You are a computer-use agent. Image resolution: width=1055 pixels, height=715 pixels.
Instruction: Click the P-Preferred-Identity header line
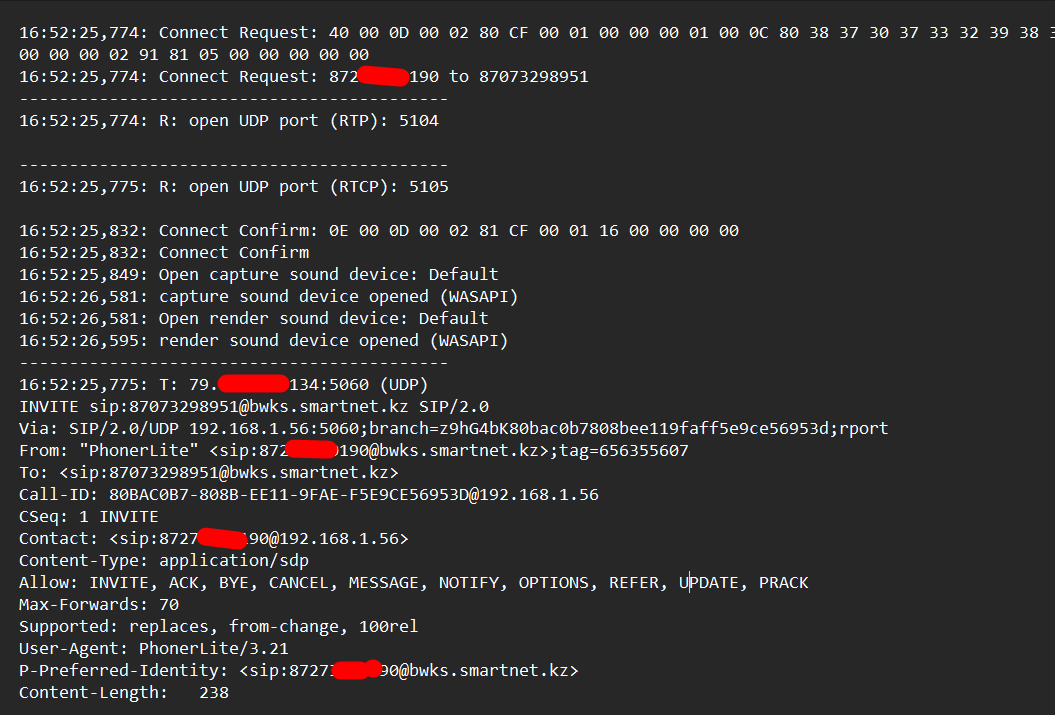click(298, 670)
